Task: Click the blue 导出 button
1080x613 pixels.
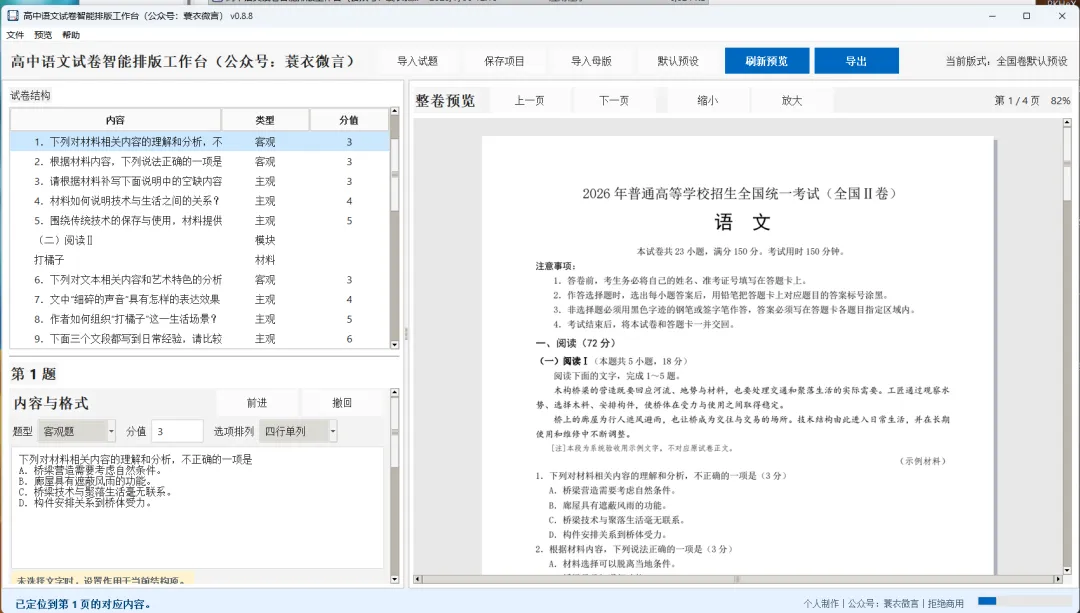Action: pos(856,61)
